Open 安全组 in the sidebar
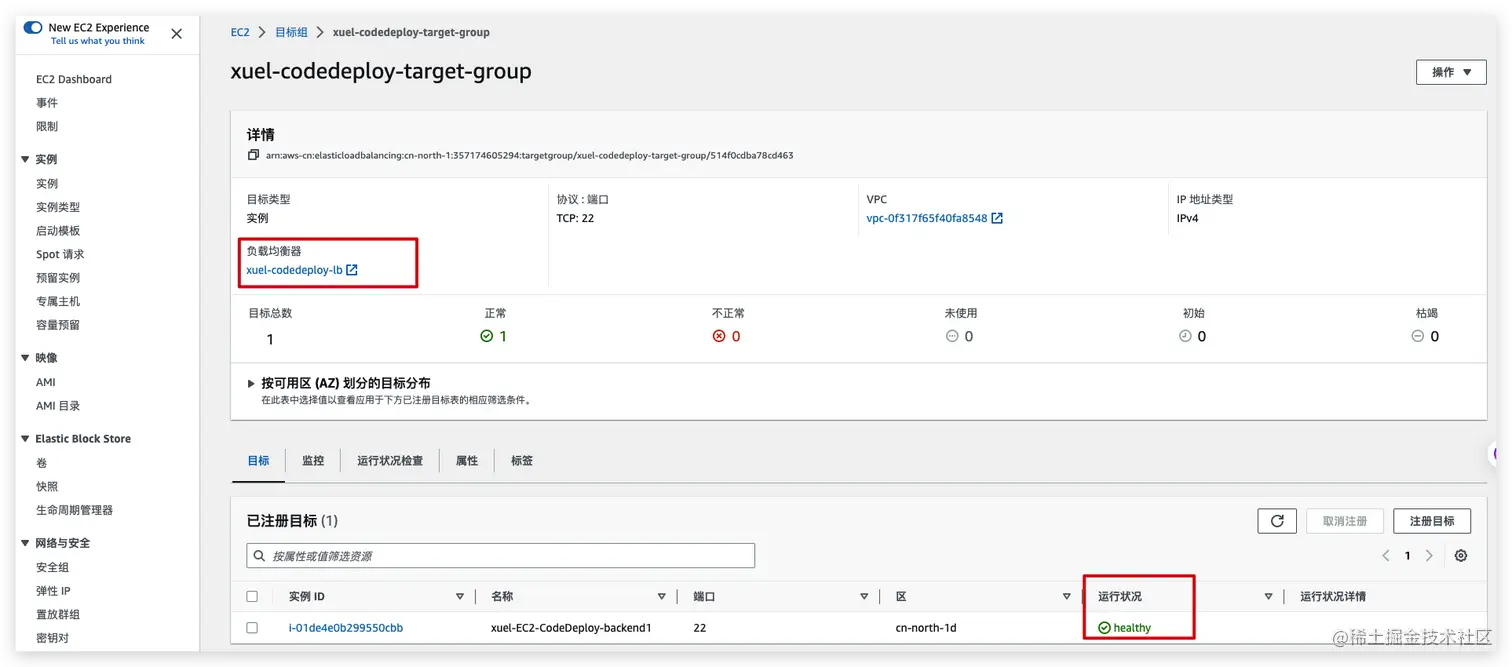1512x667 pixels. [x=53, y=567]
